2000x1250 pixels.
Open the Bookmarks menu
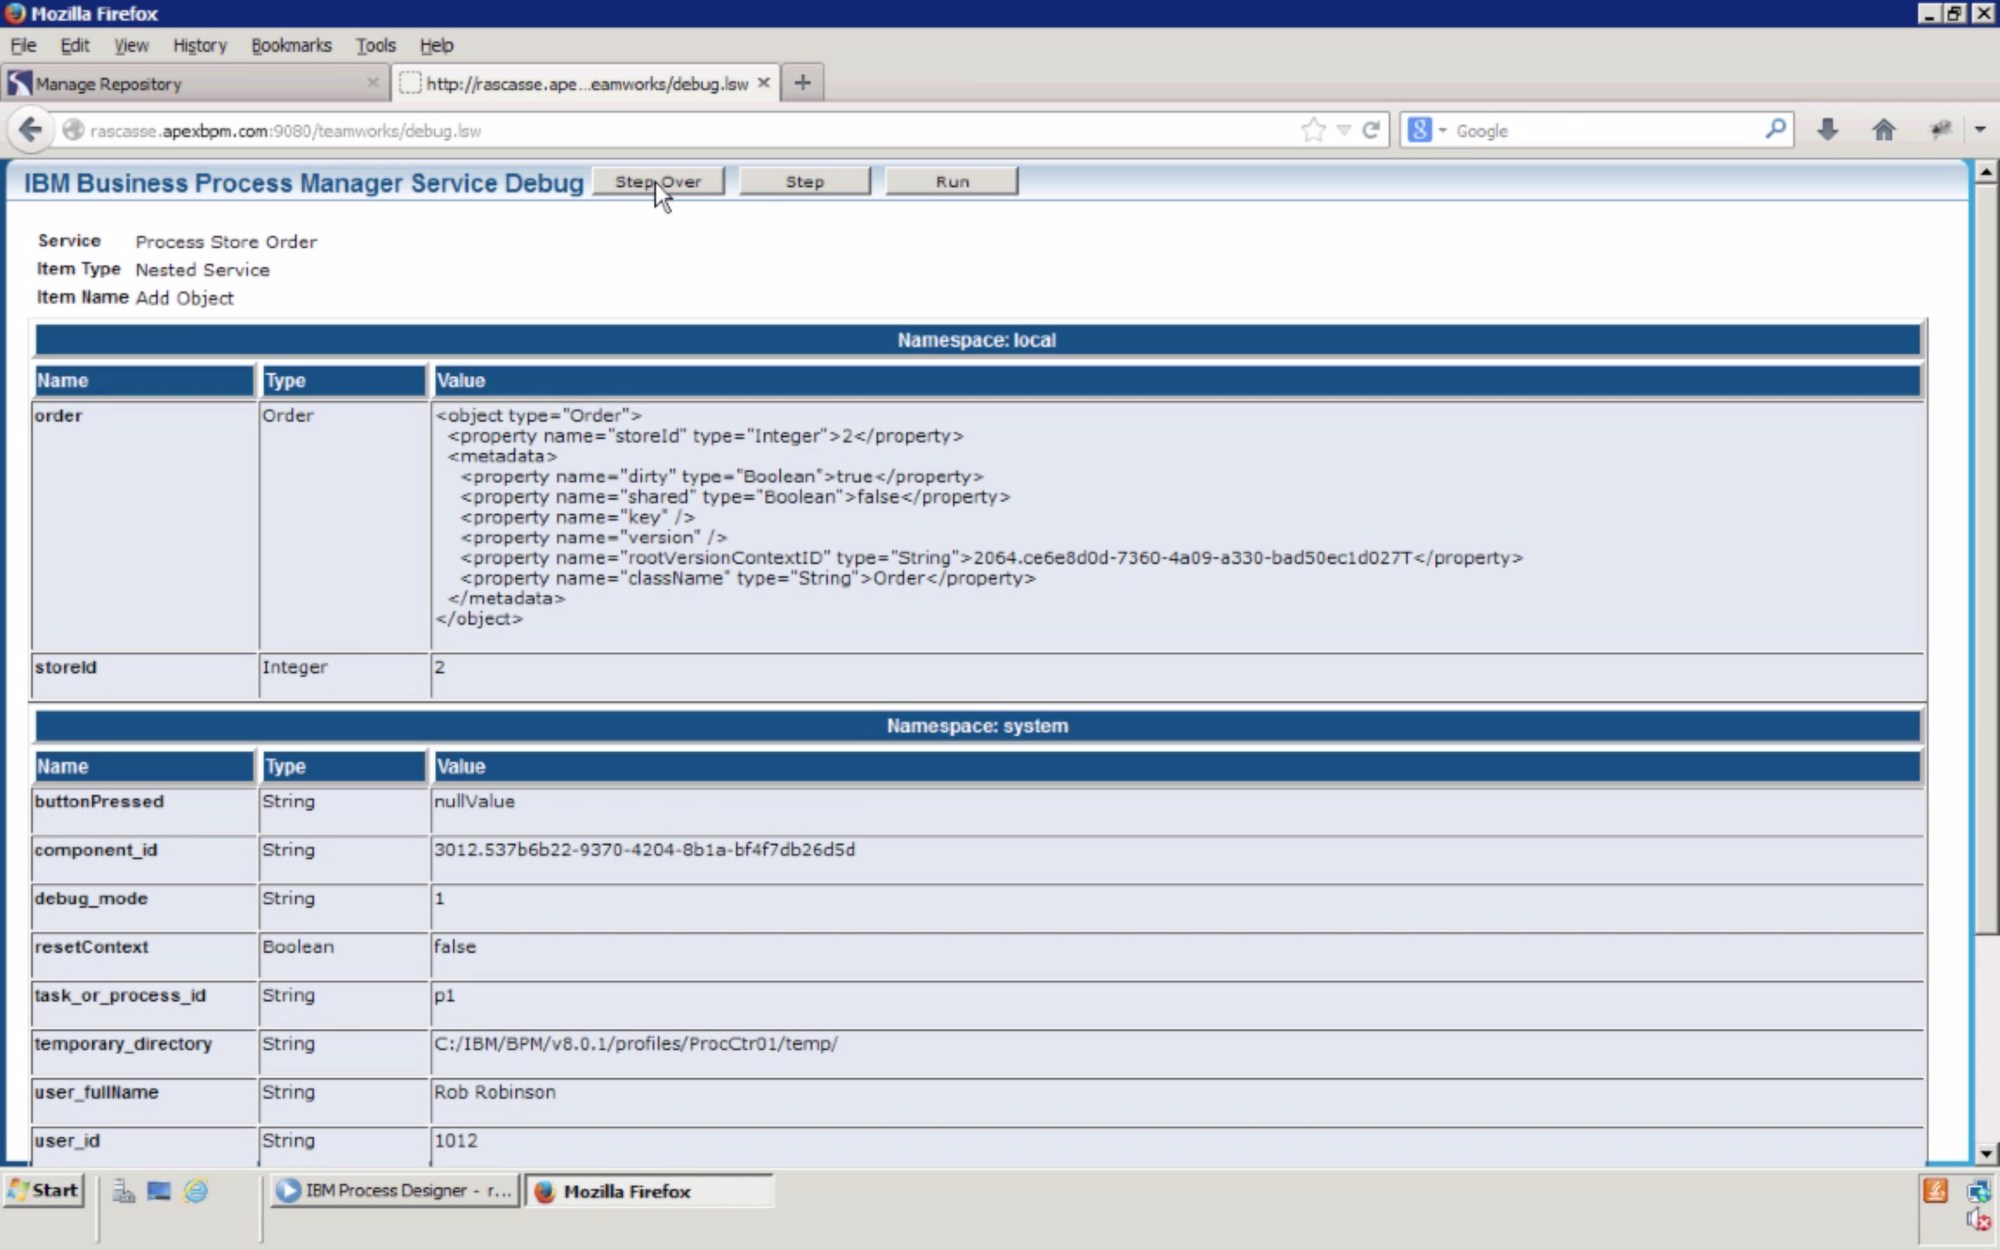pyautogui.click(x=291, y=45)
